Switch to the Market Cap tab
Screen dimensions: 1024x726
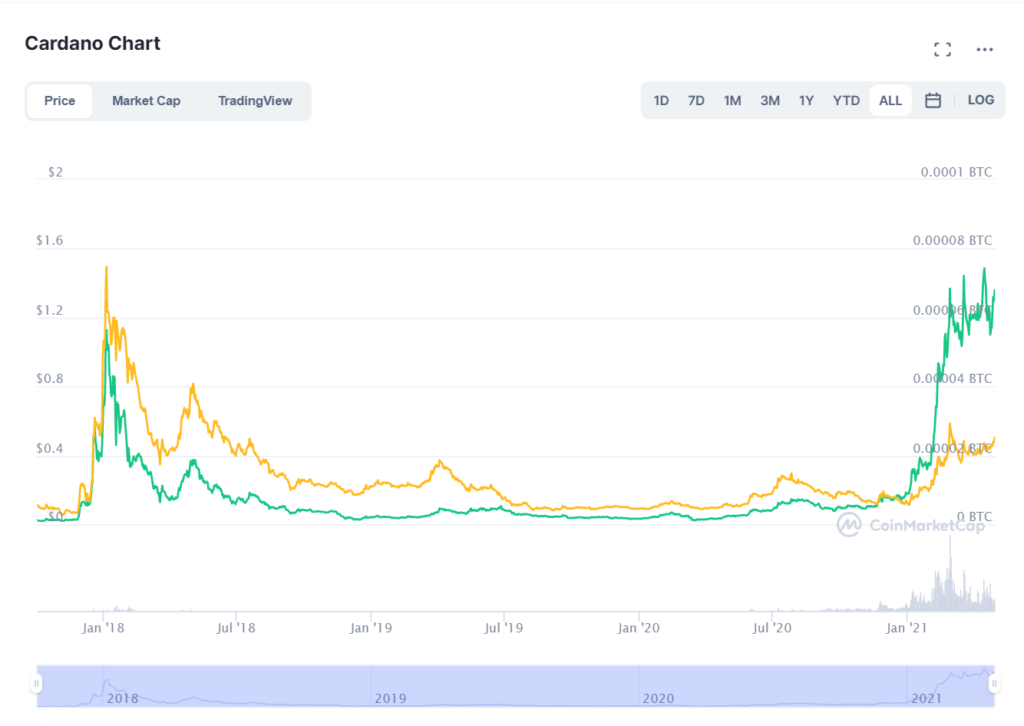click(x=146, y=101)
